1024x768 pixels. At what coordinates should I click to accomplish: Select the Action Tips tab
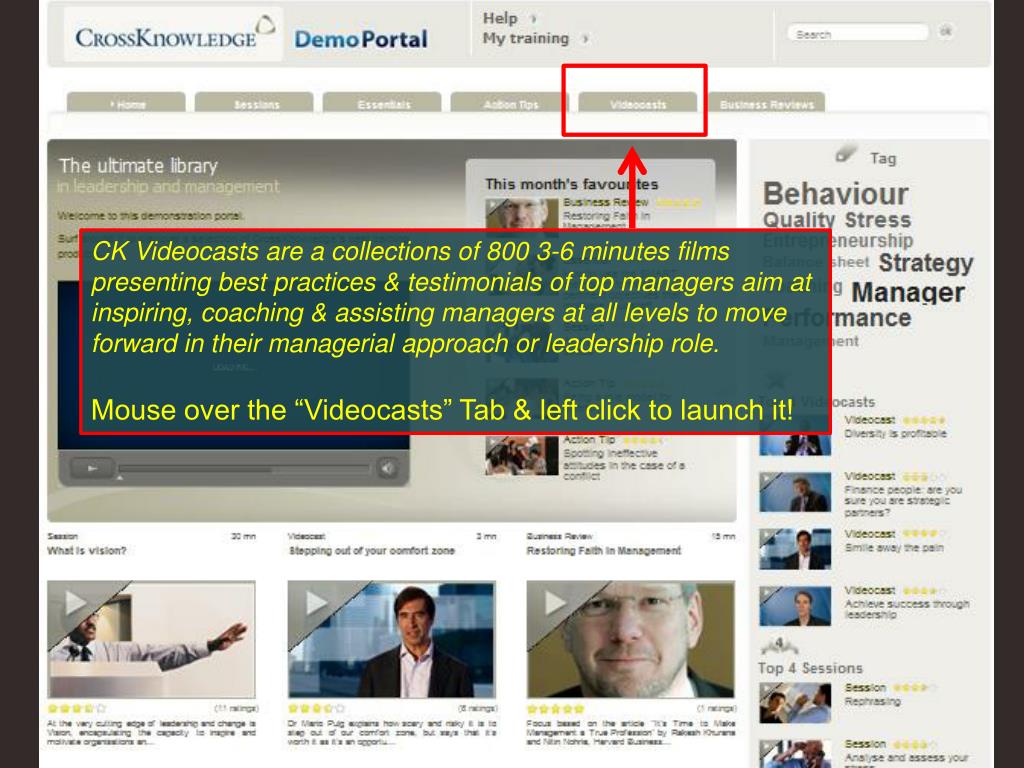click(x=510, y=103)
